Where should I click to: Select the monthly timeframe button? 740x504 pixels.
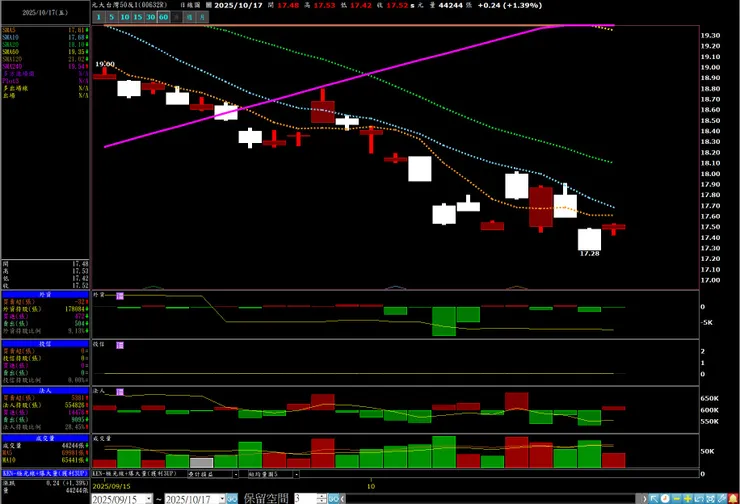(202, 17)
